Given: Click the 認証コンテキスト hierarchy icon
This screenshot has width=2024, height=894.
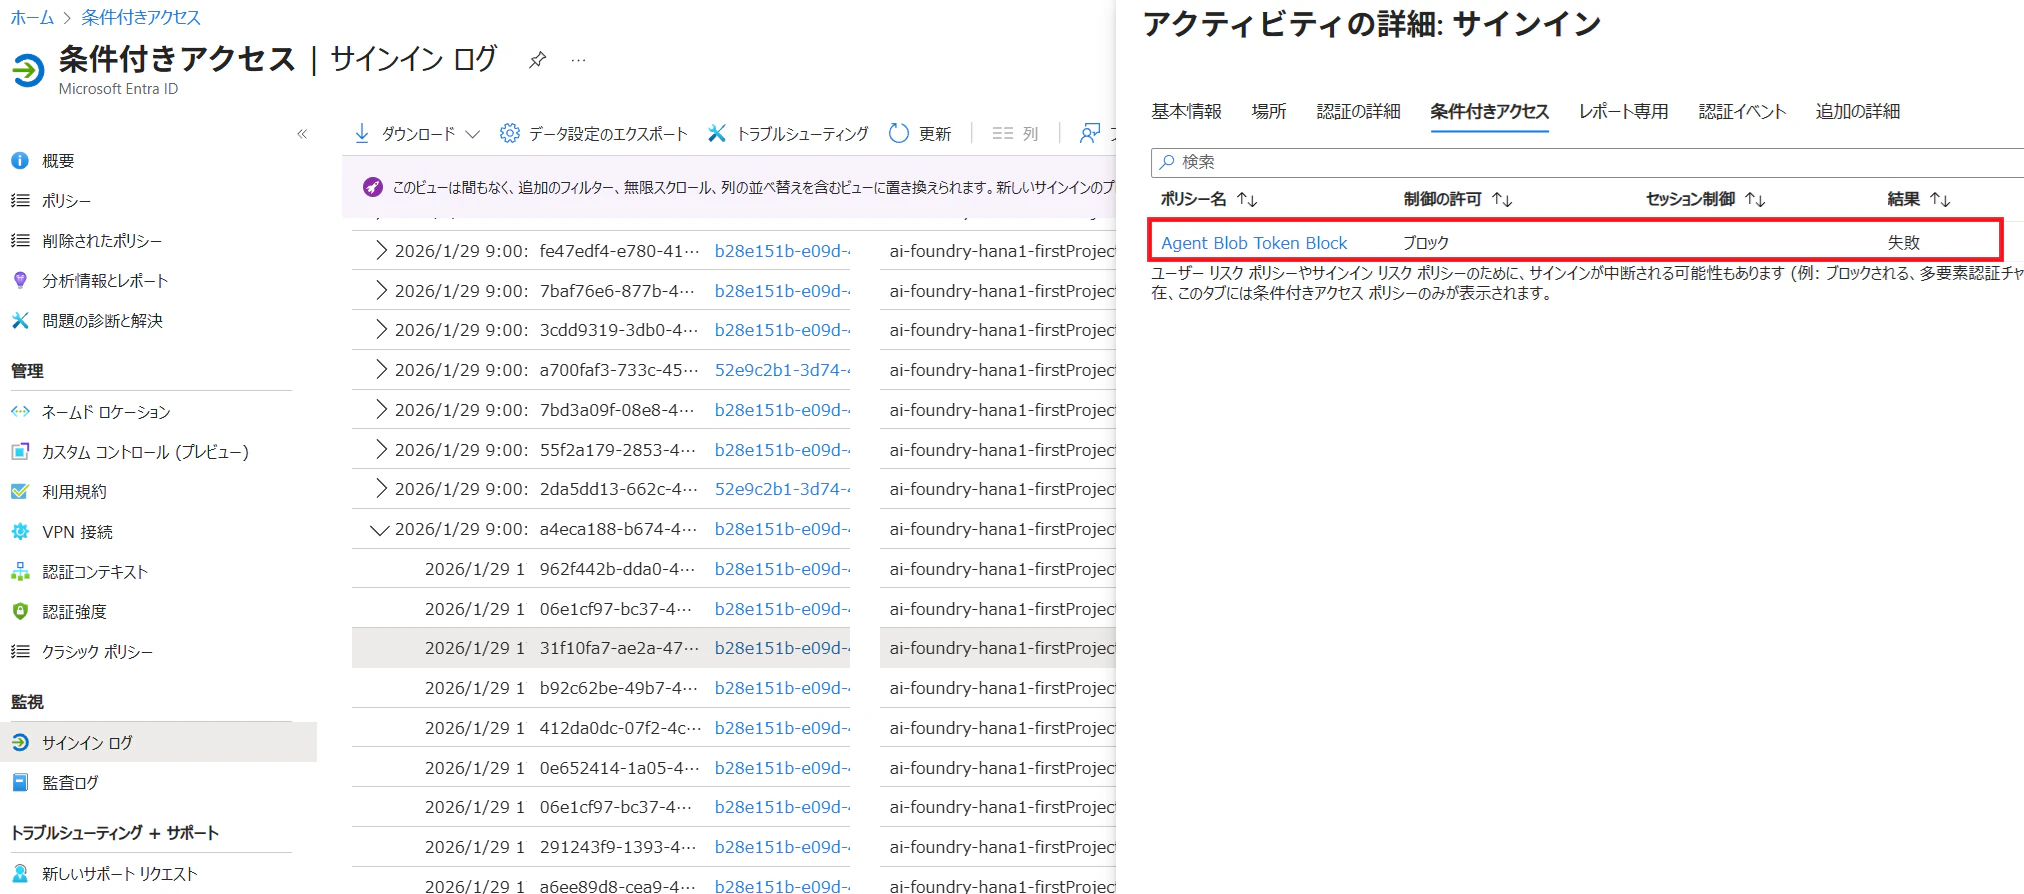Looking at the screenshot, I should 20,571.
